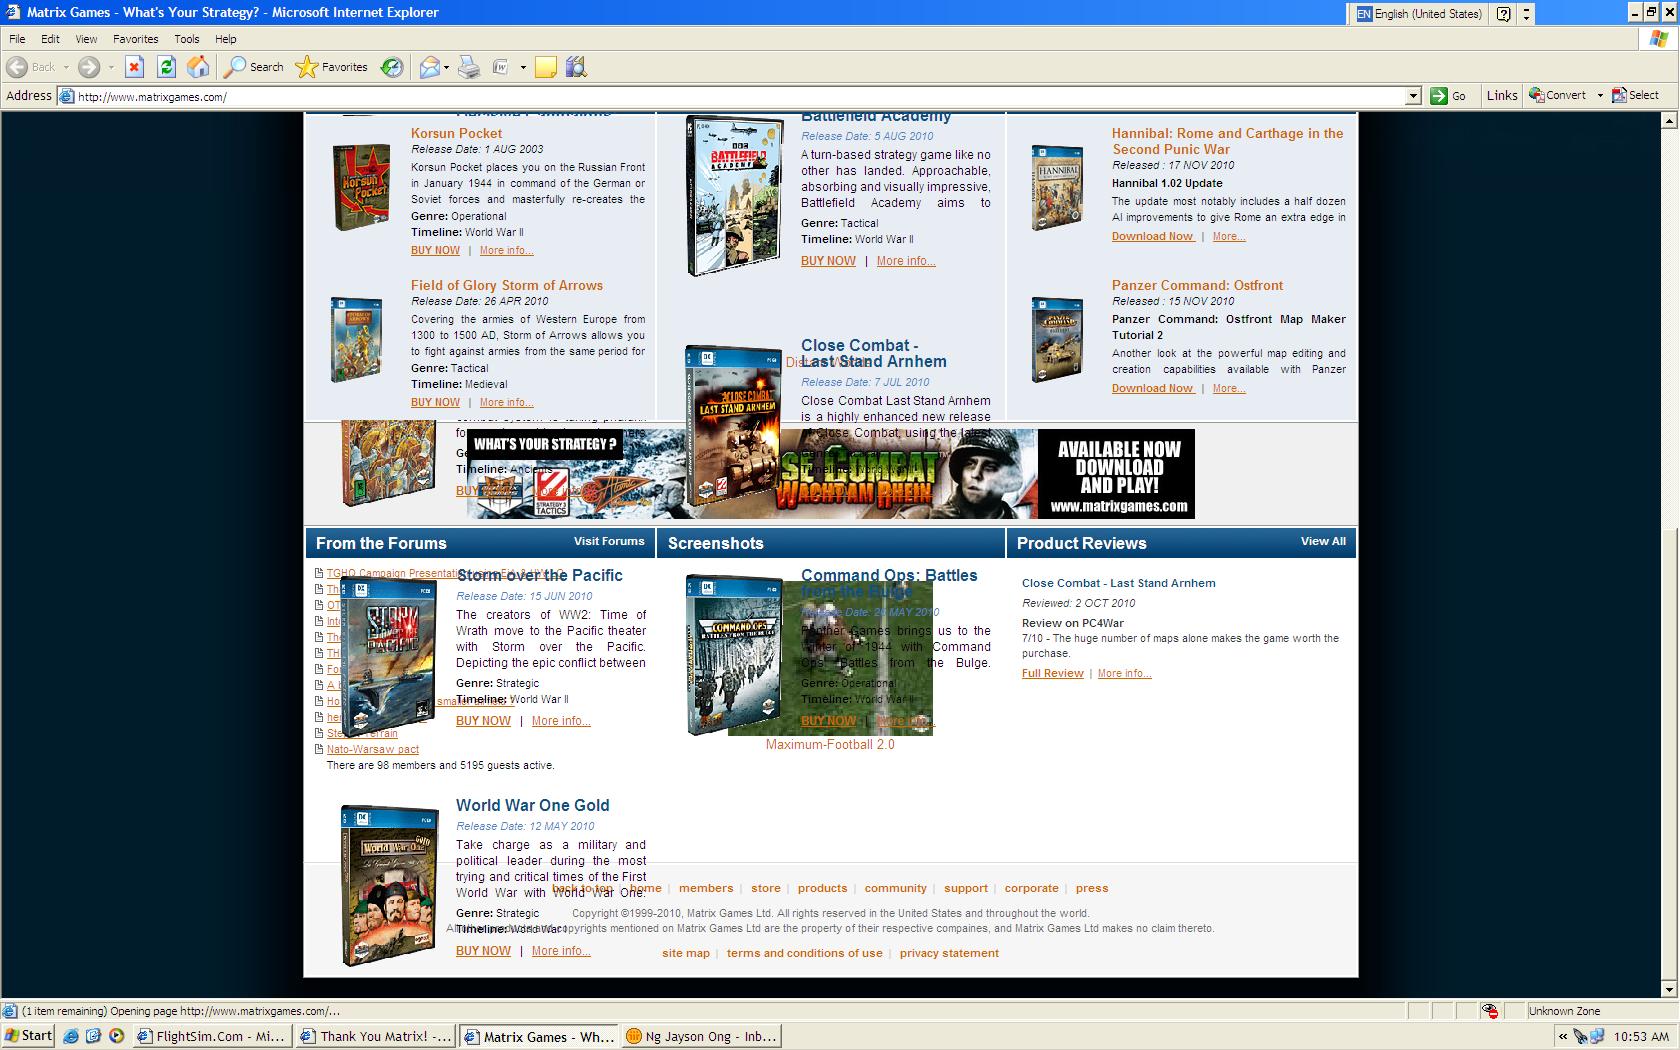Click the Start button
This screenshot has width=1680, height=1050.
click(28, 1036)
